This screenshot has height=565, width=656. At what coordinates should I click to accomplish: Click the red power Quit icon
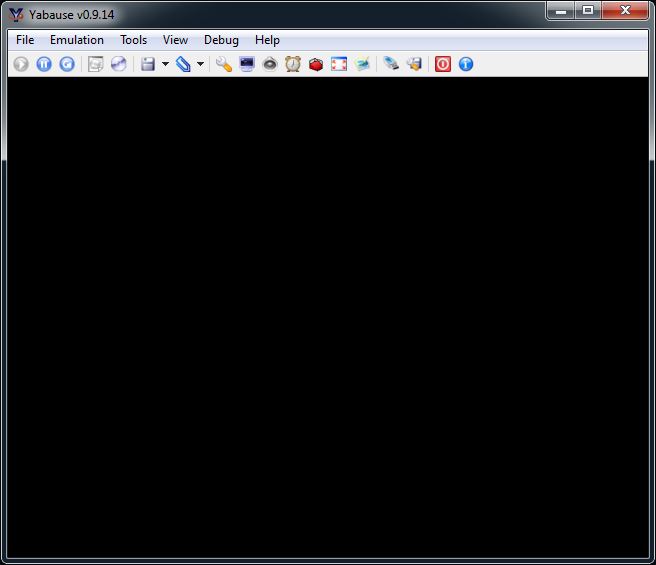pos(443,64)
